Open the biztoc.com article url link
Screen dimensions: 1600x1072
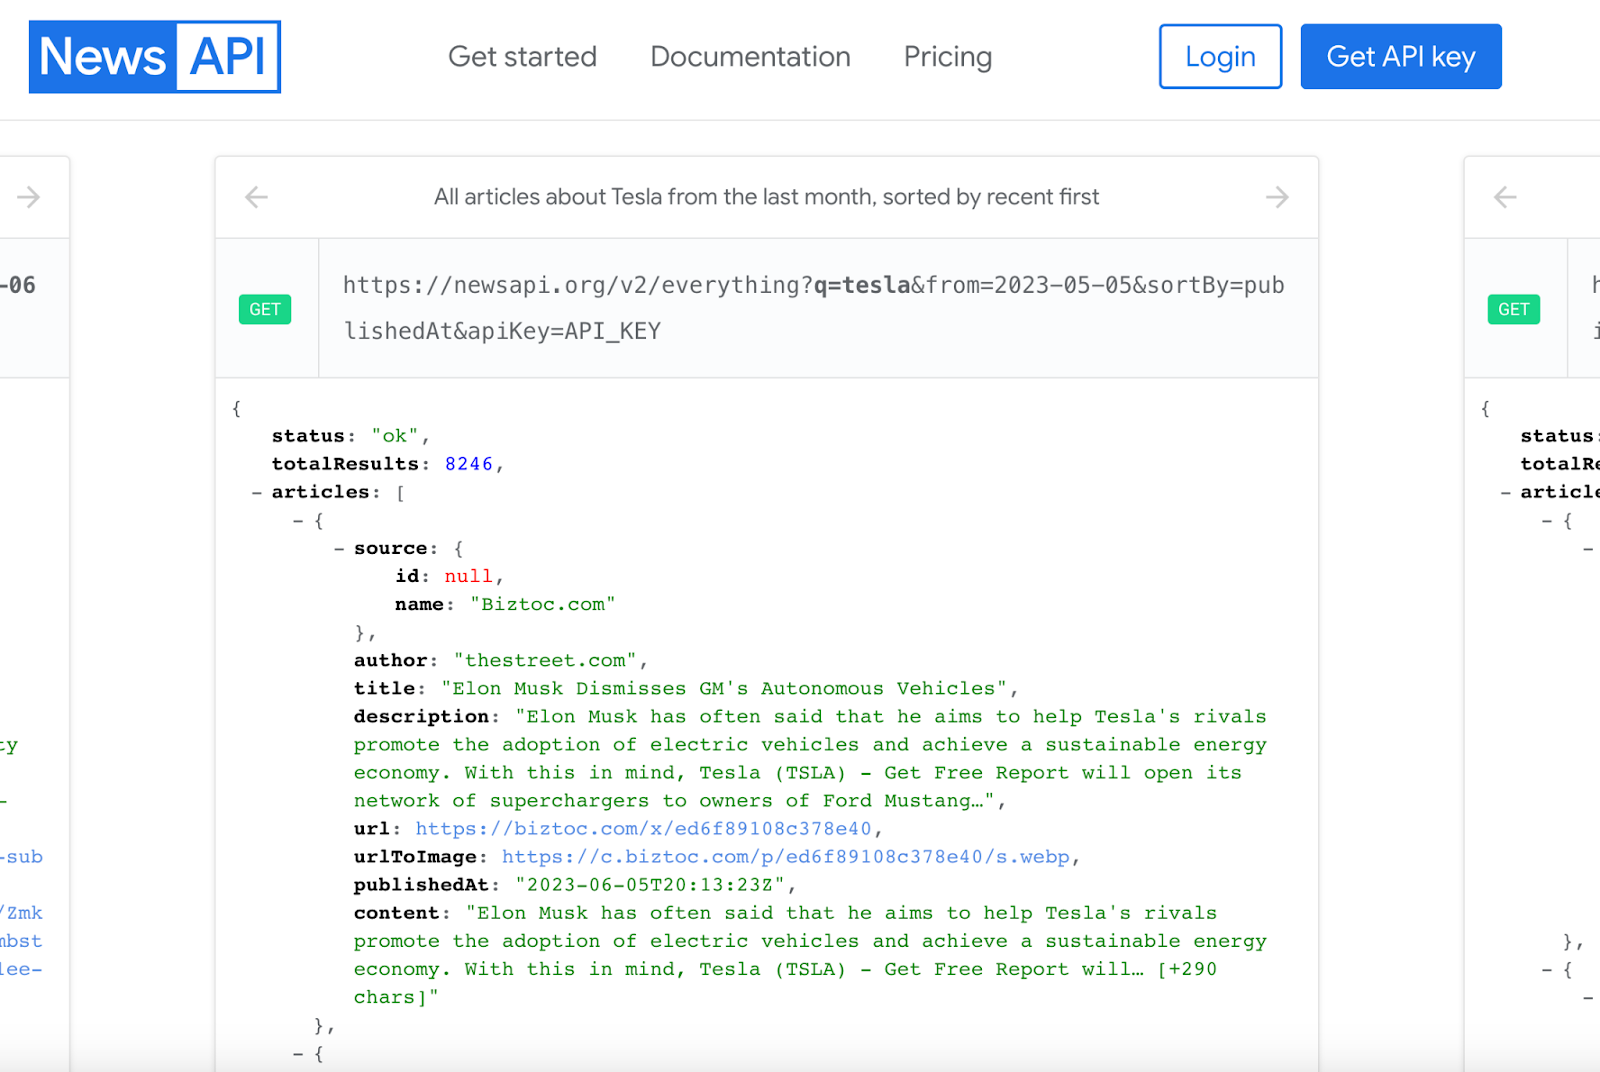coord(643,829)
